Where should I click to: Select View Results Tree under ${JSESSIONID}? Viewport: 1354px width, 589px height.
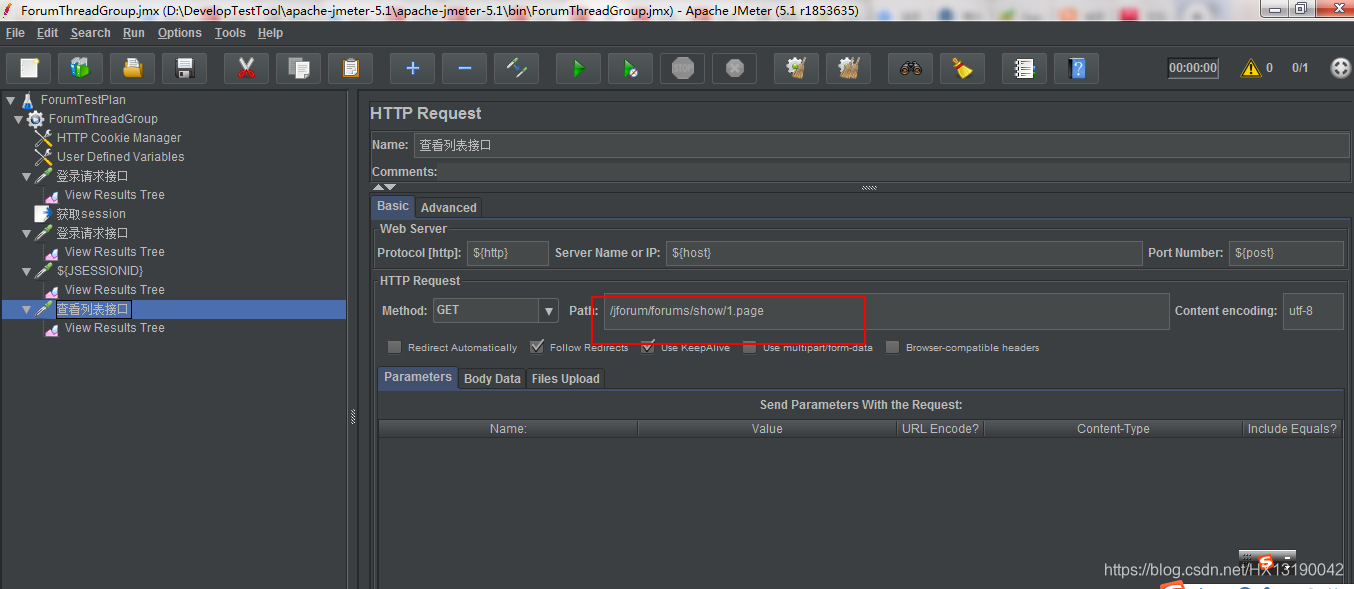pos(114,290)
